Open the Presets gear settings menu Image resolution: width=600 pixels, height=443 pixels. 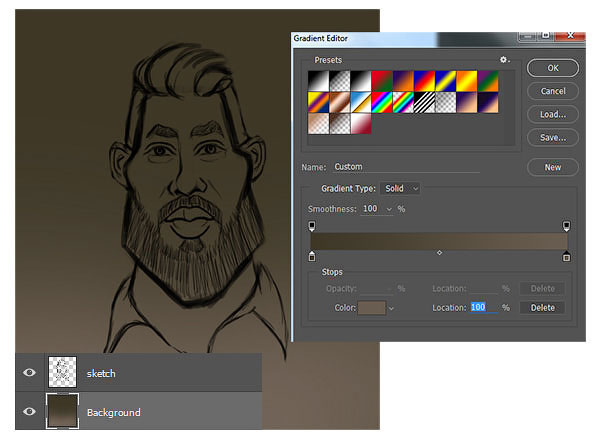pos(504,60)
